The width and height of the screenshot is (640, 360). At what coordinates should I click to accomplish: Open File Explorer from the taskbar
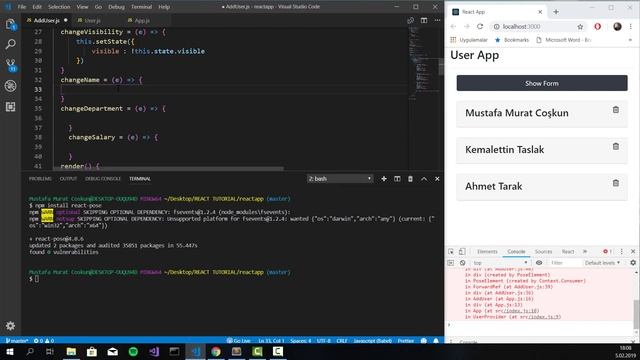click(71, 351)
